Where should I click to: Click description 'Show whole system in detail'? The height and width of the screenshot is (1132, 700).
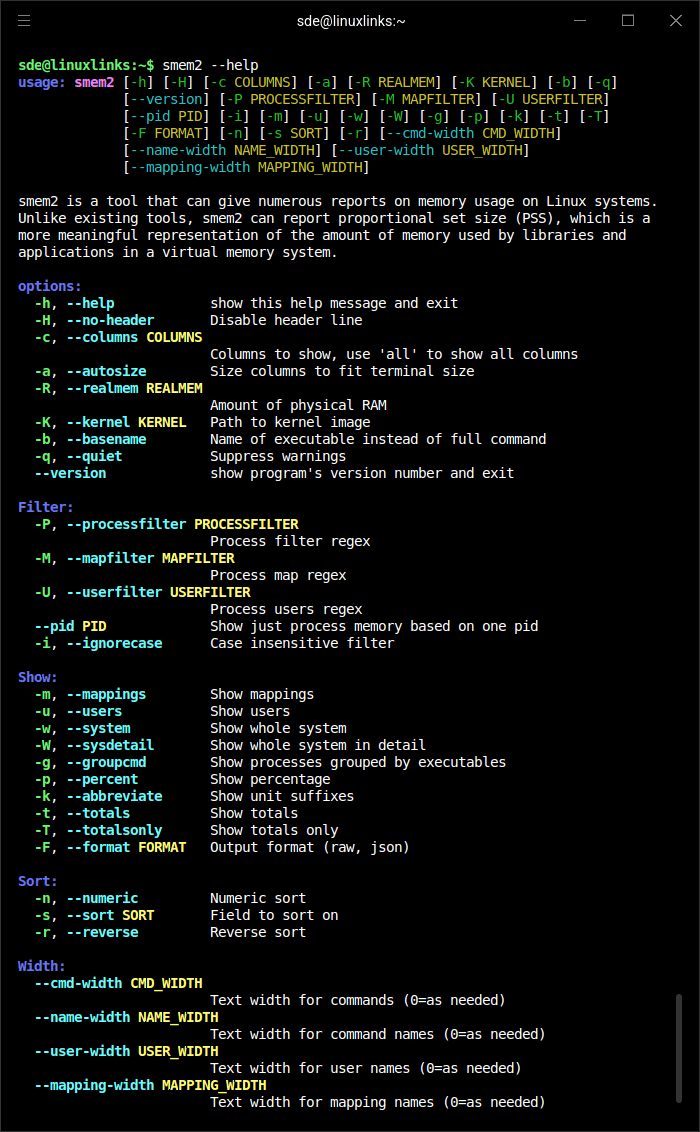point(318,745)
